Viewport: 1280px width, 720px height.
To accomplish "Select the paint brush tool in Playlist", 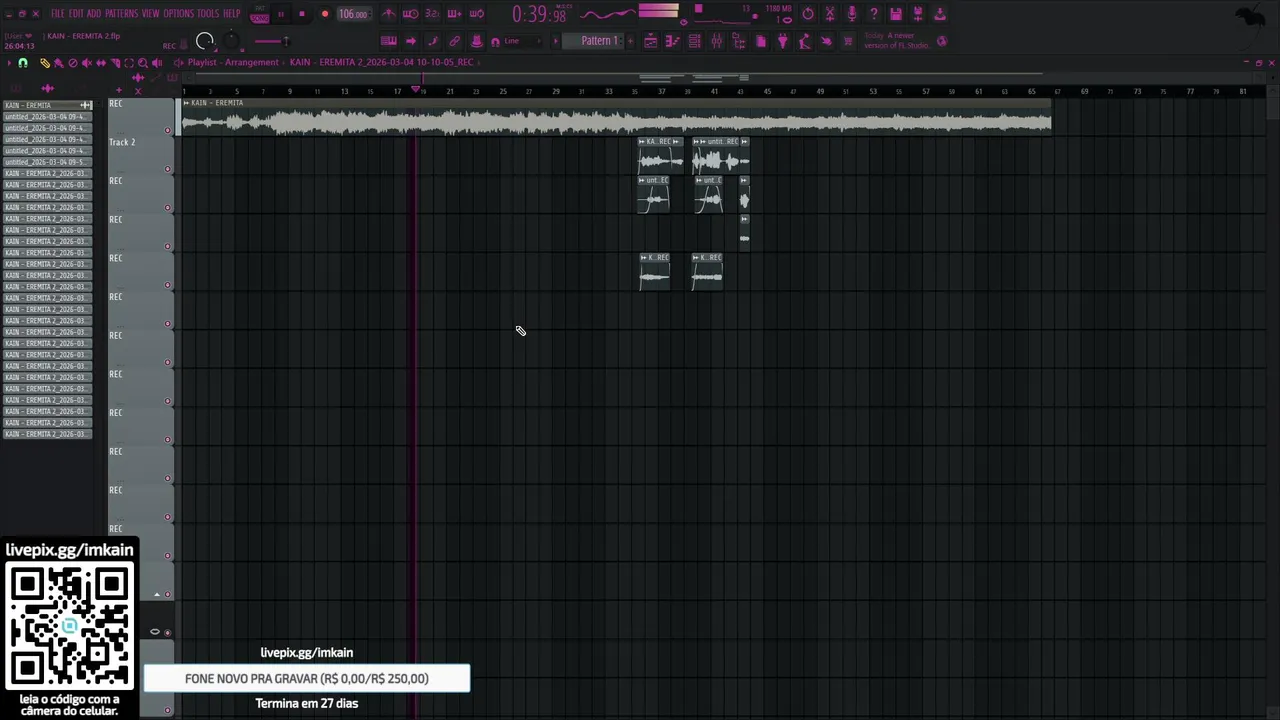I will coord(58,62).
